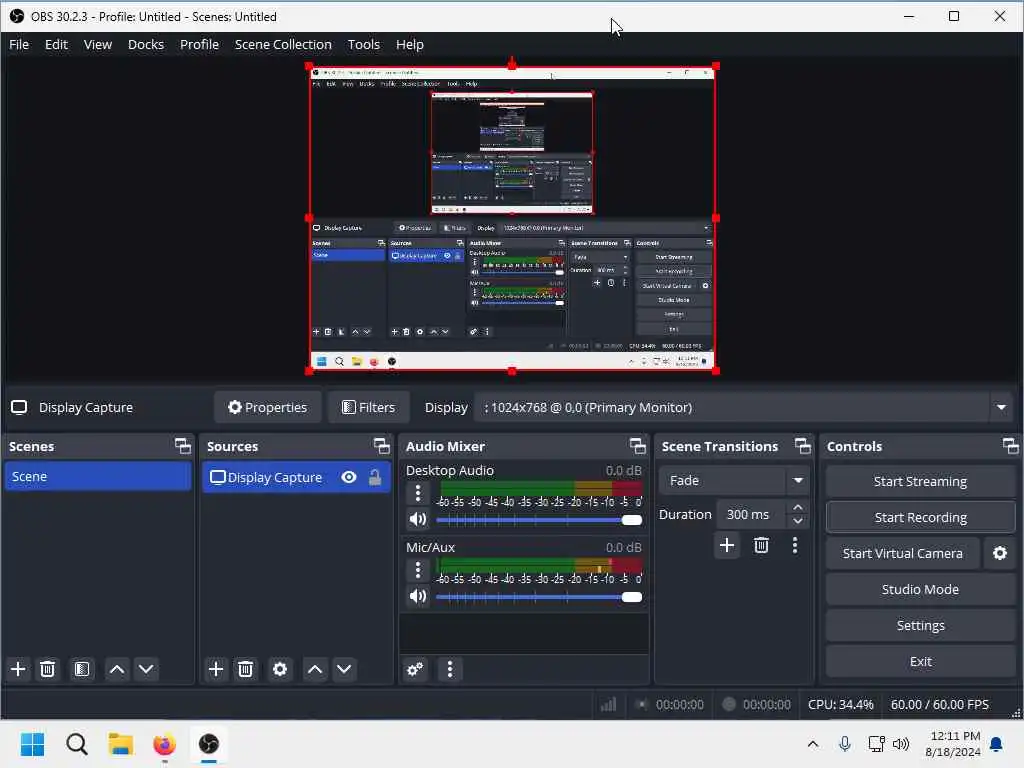Click Start Virtual Camera button
The height and width of the screenshot is (768, 1024).
[903, 553]
